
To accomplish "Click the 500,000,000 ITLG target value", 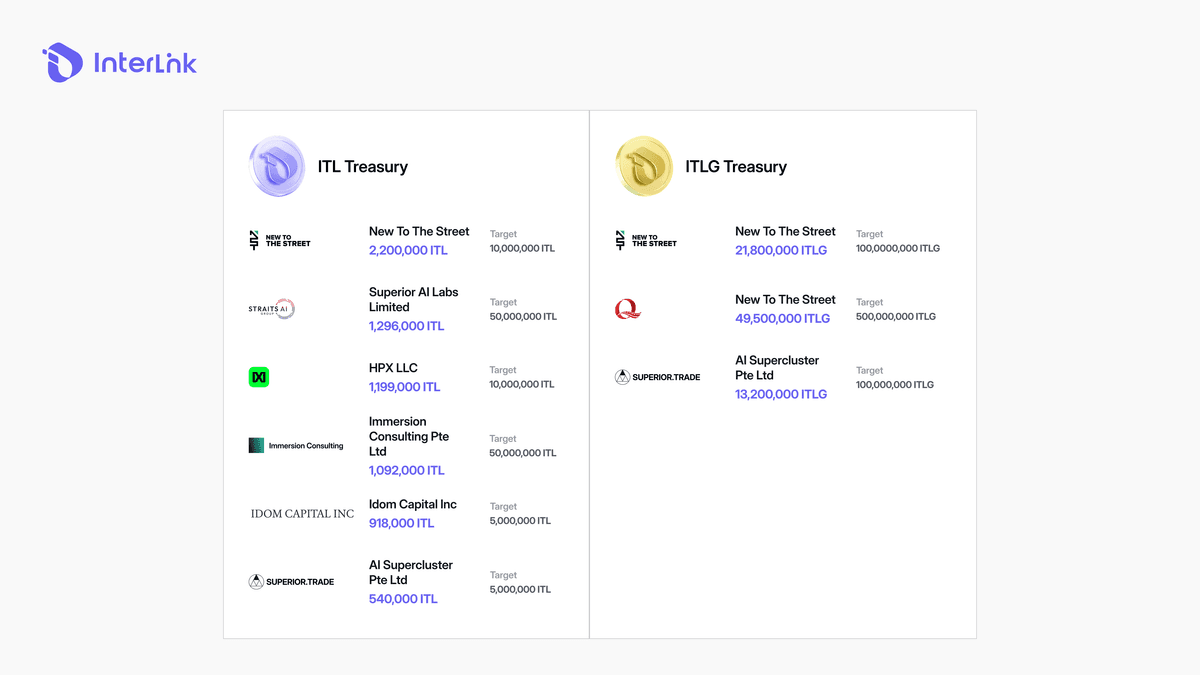I will [896, 316].
